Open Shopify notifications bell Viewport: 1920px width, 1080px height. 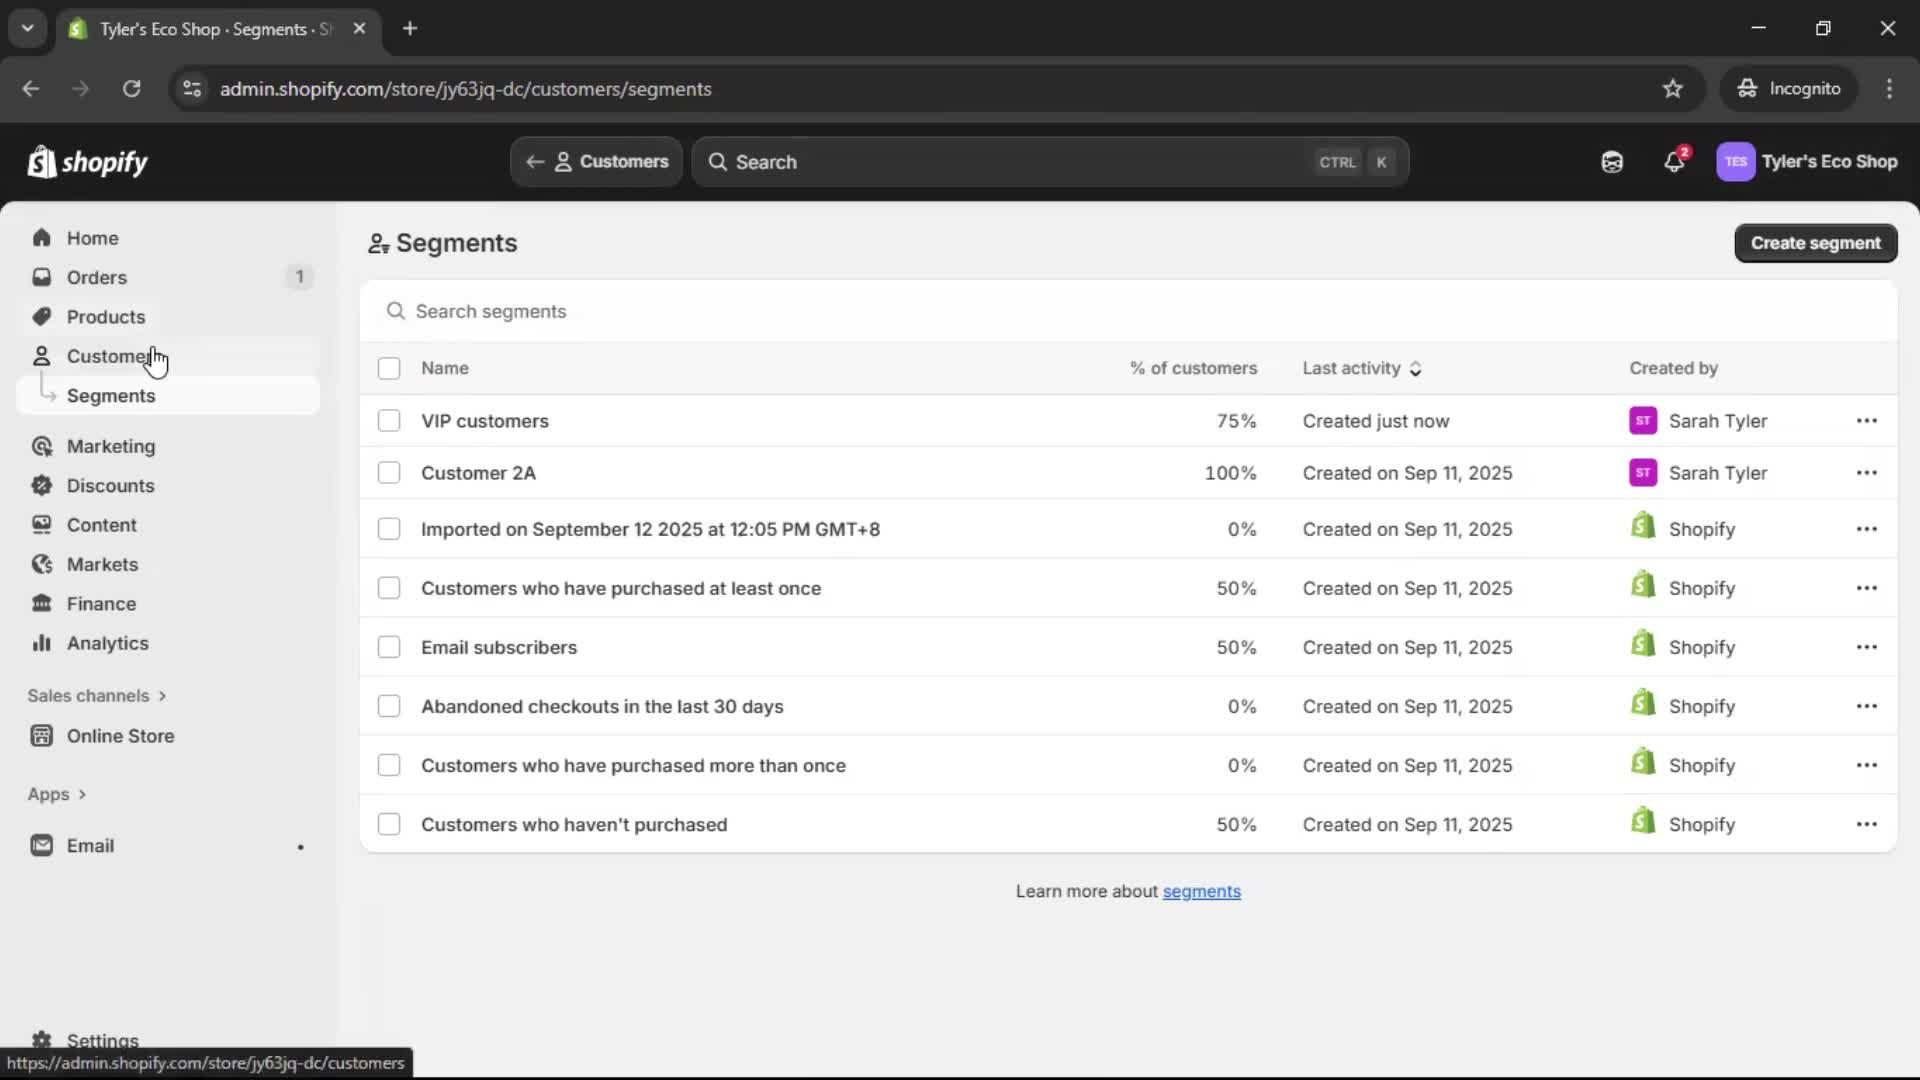[x=1675, y=161]
